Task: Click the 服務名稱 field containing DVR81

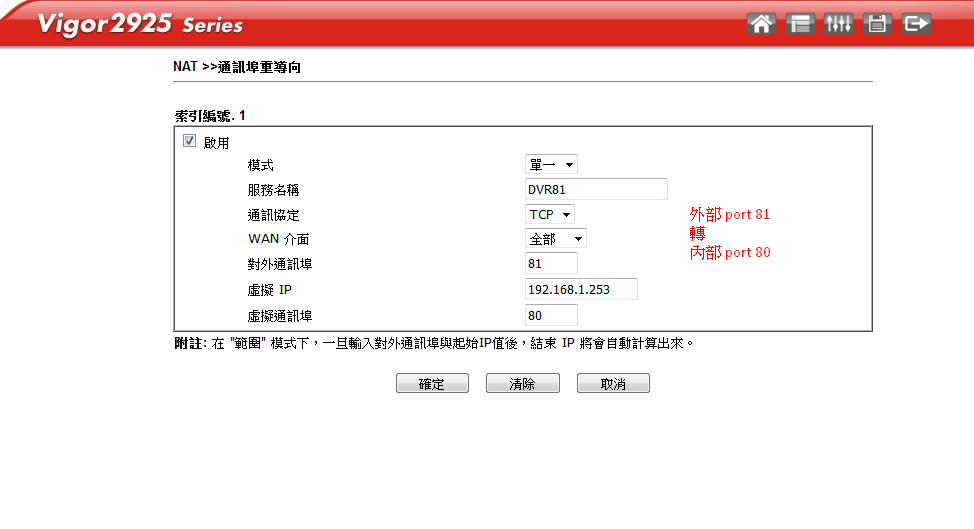Action: 596,189
